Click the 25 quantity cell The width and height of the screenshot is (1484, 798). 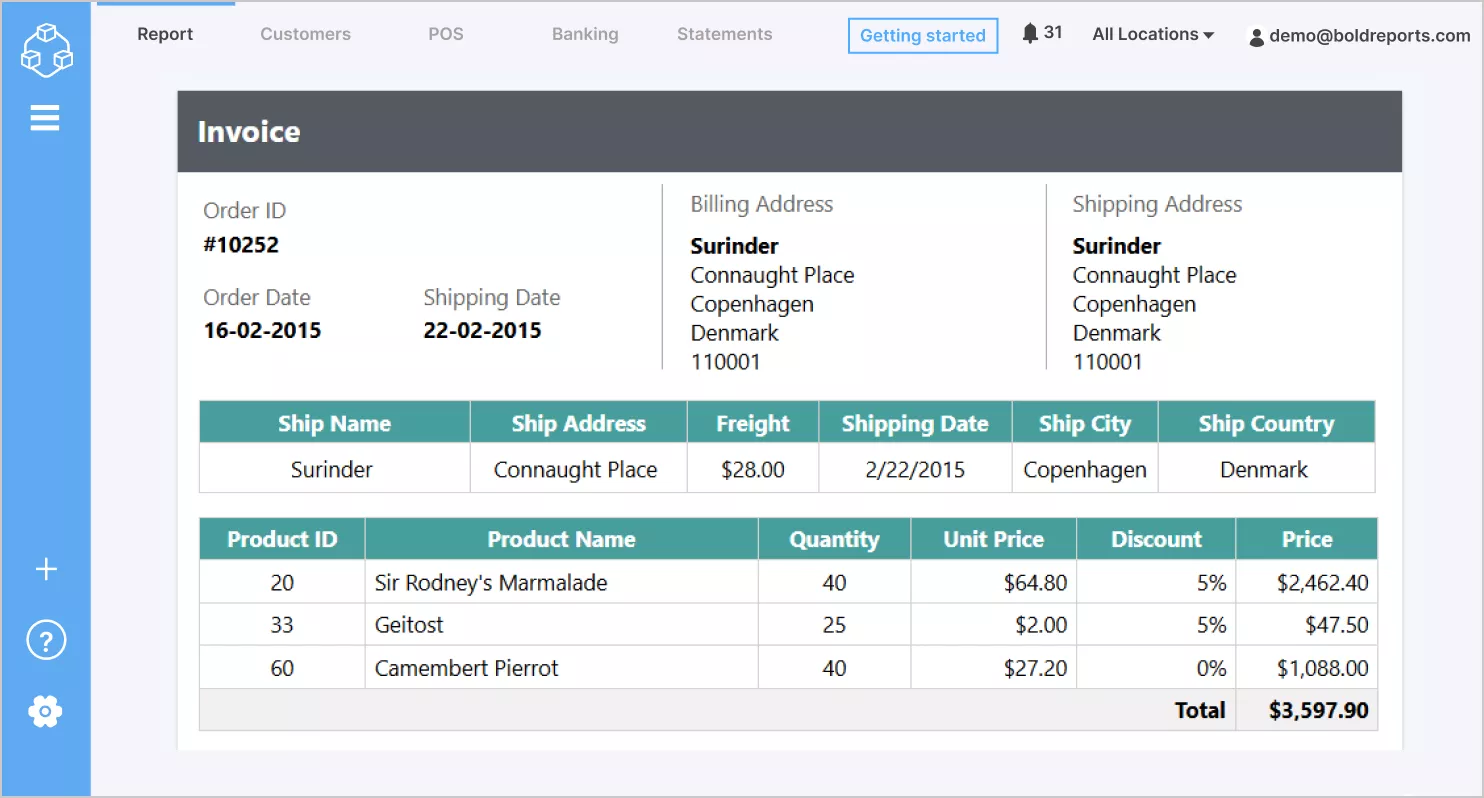[x=834, y=625]
